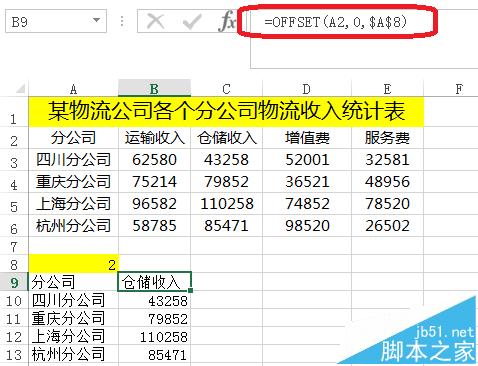Click cell 74852
Screen dimensions: 478x366
307,204
